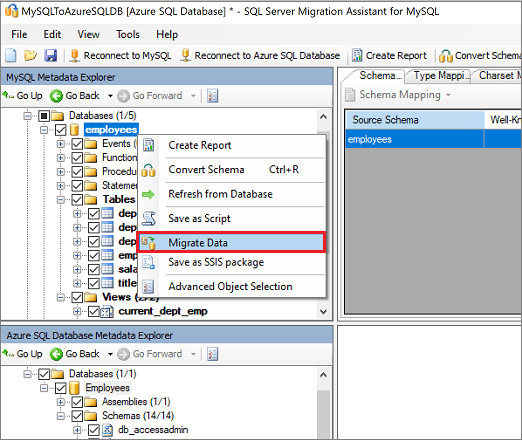Uncheck the Azure Employees database checkbox
Viewport: 522px width, 440px height.
(x=60, y=388)
